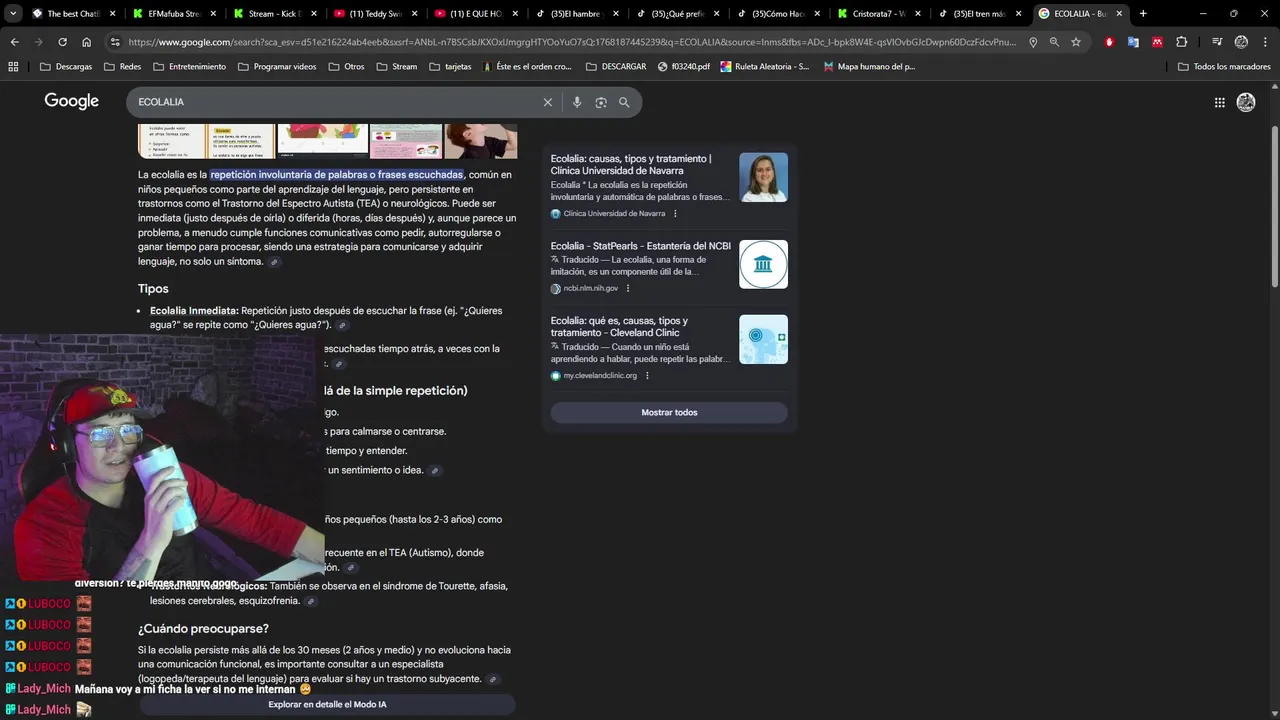Open the Programar videos bookmark folder

(x=276, y=66)
